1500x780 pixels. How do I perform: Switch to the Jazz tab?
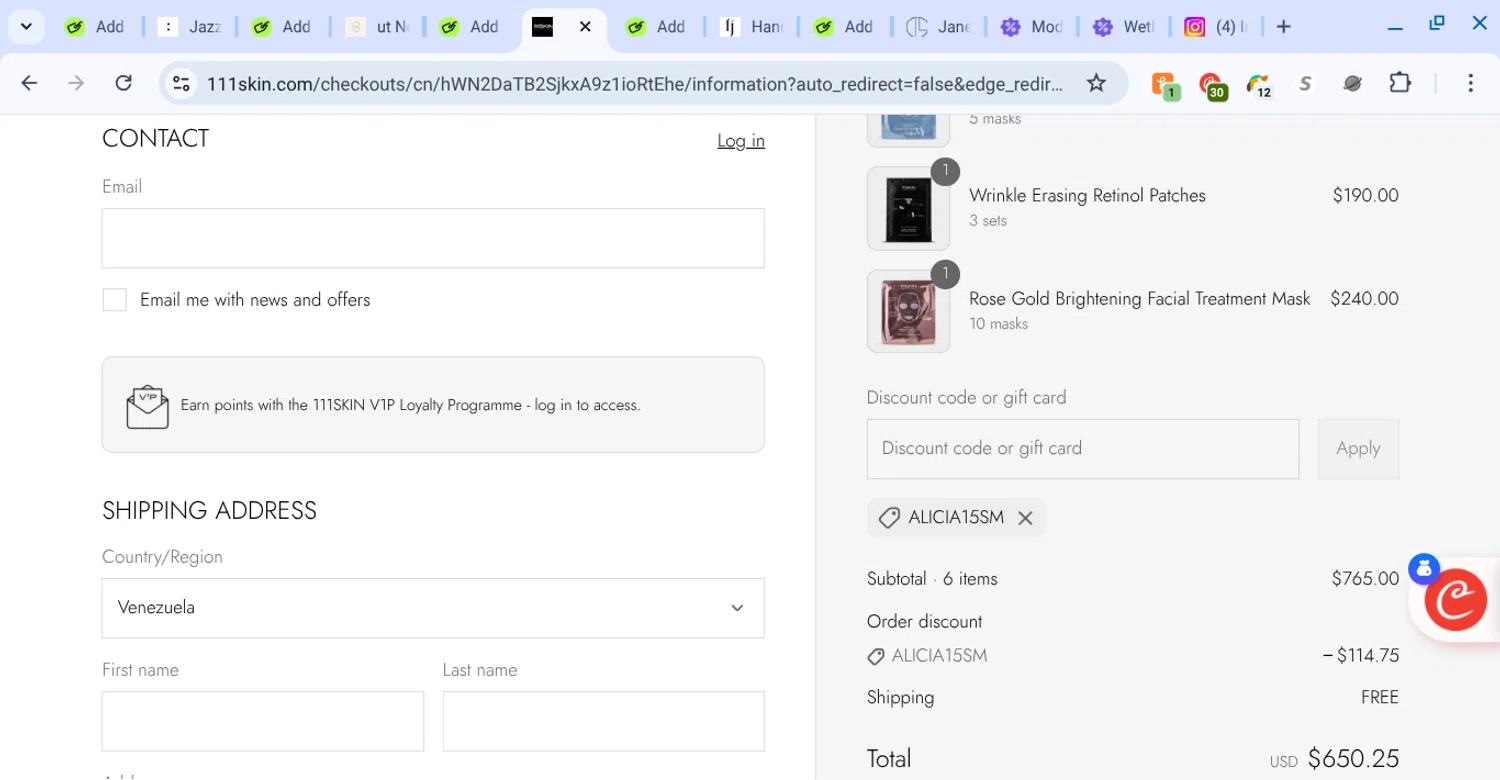click(190, 27)
